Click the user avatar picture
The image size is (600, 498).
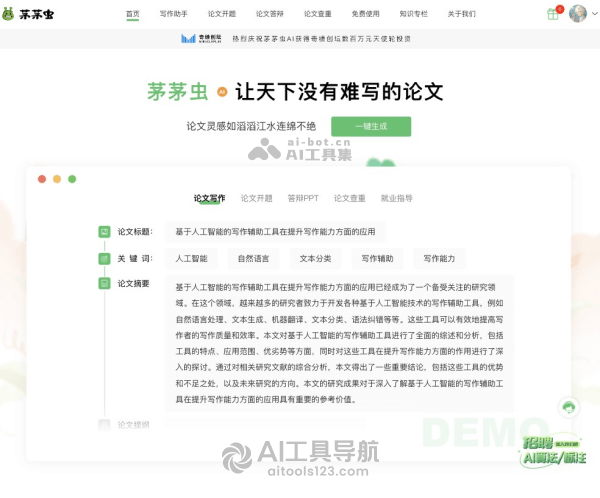578,13
